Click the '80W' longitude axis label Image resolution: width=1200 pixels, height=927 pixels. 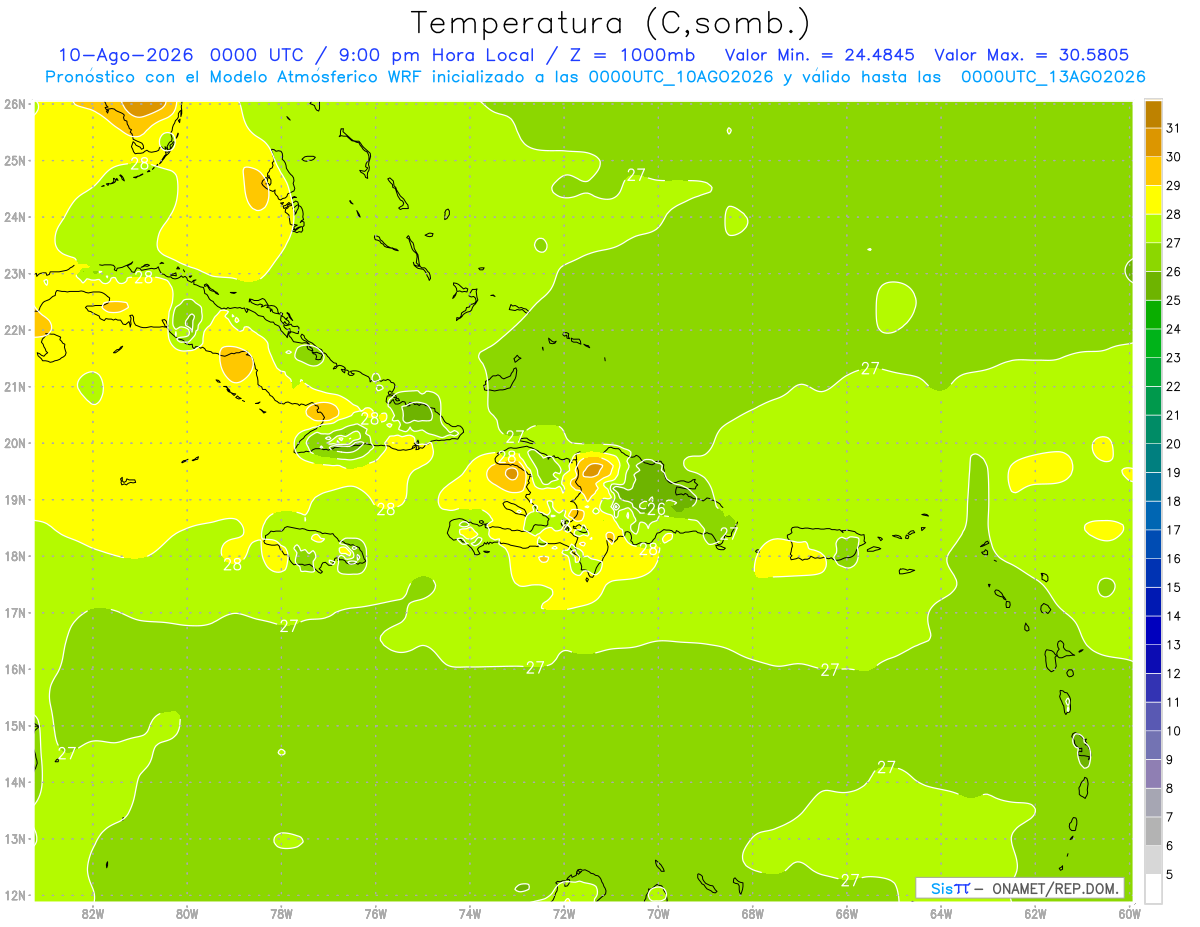[187, 913]
